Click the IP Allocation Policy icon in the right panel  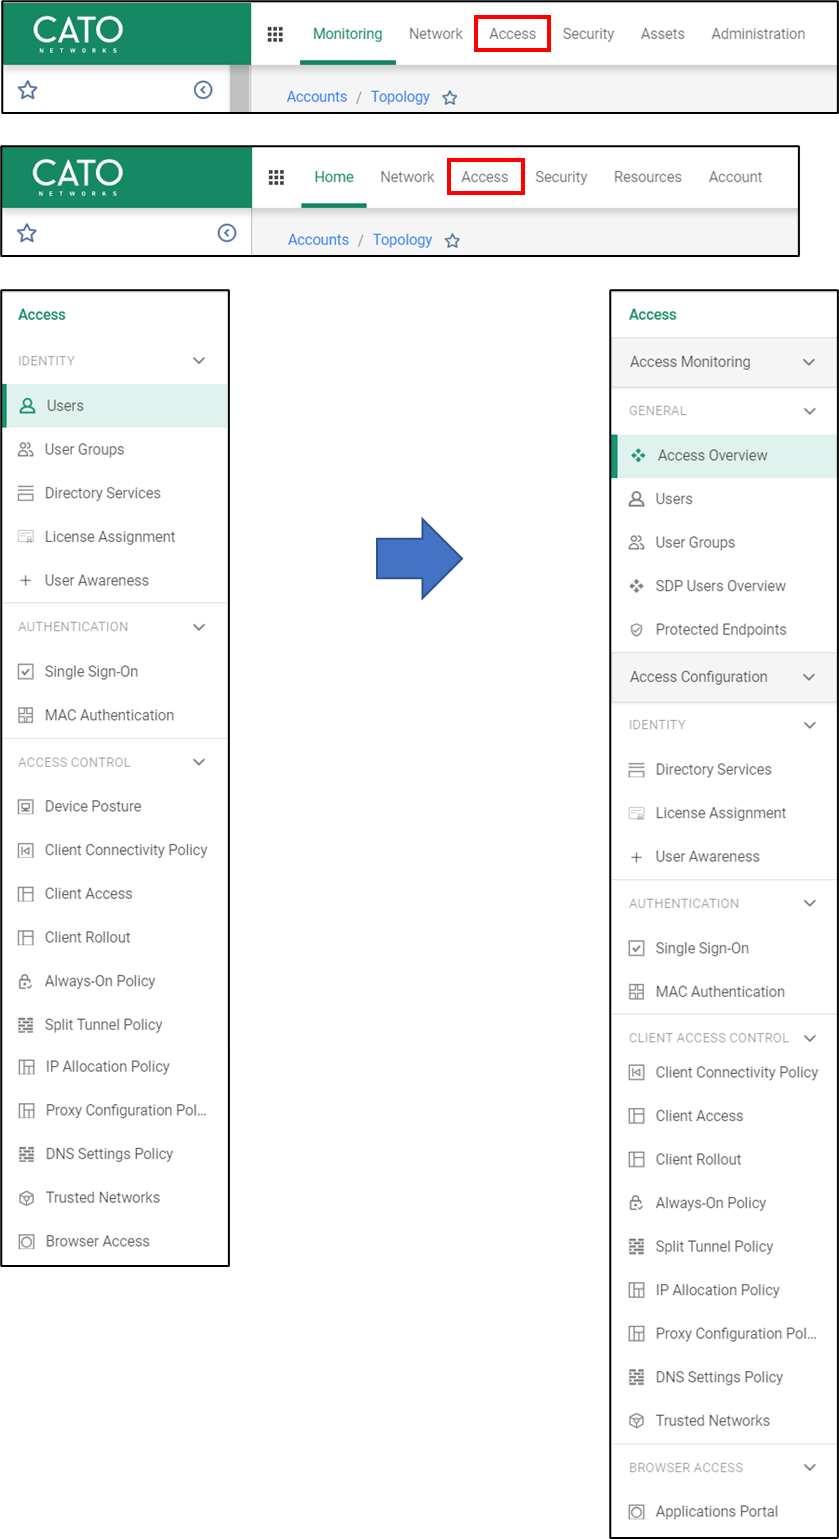[636, 1290]
